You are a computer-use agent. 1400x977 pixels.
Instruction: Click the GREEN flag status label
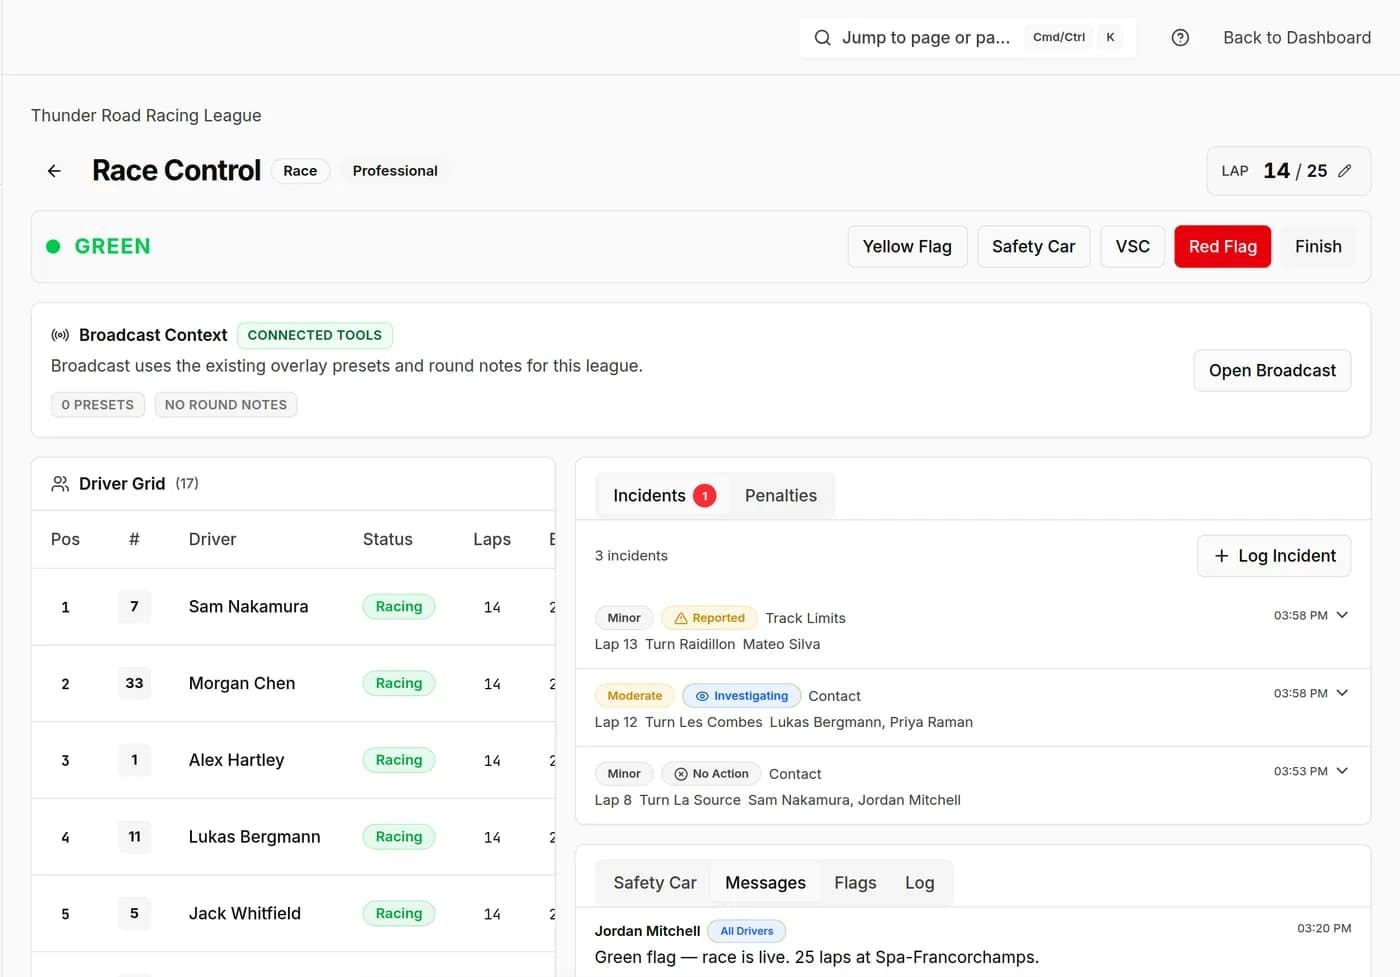[x=113, y=247]
